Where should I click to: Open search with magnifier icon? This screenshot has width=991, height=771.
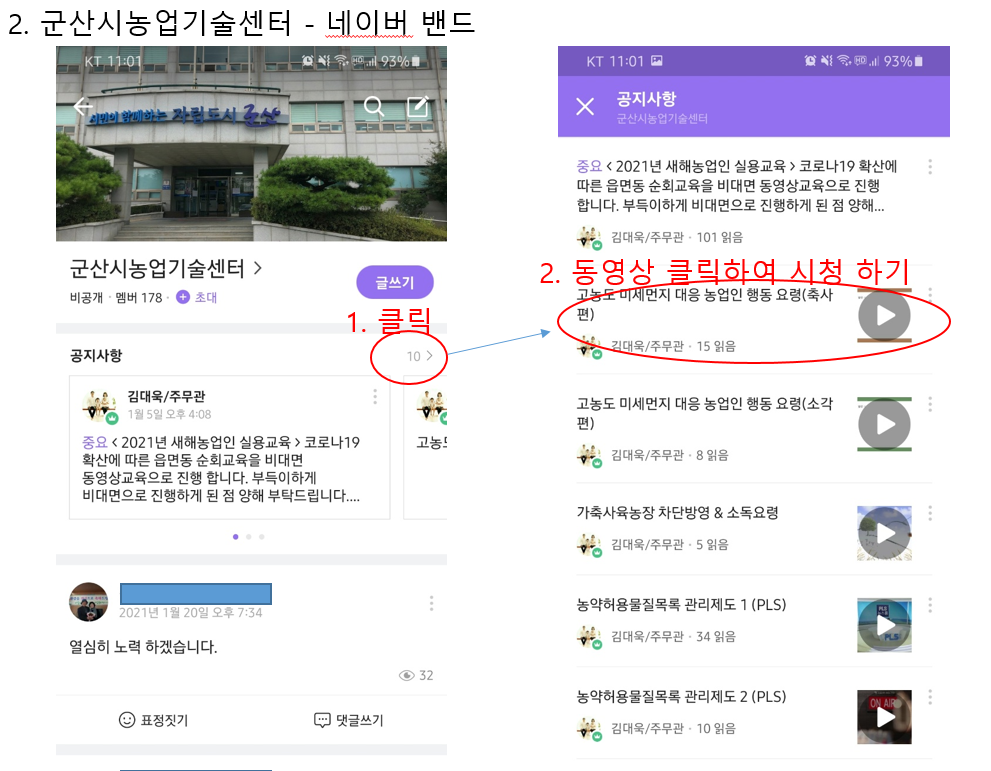coord(374,106)
